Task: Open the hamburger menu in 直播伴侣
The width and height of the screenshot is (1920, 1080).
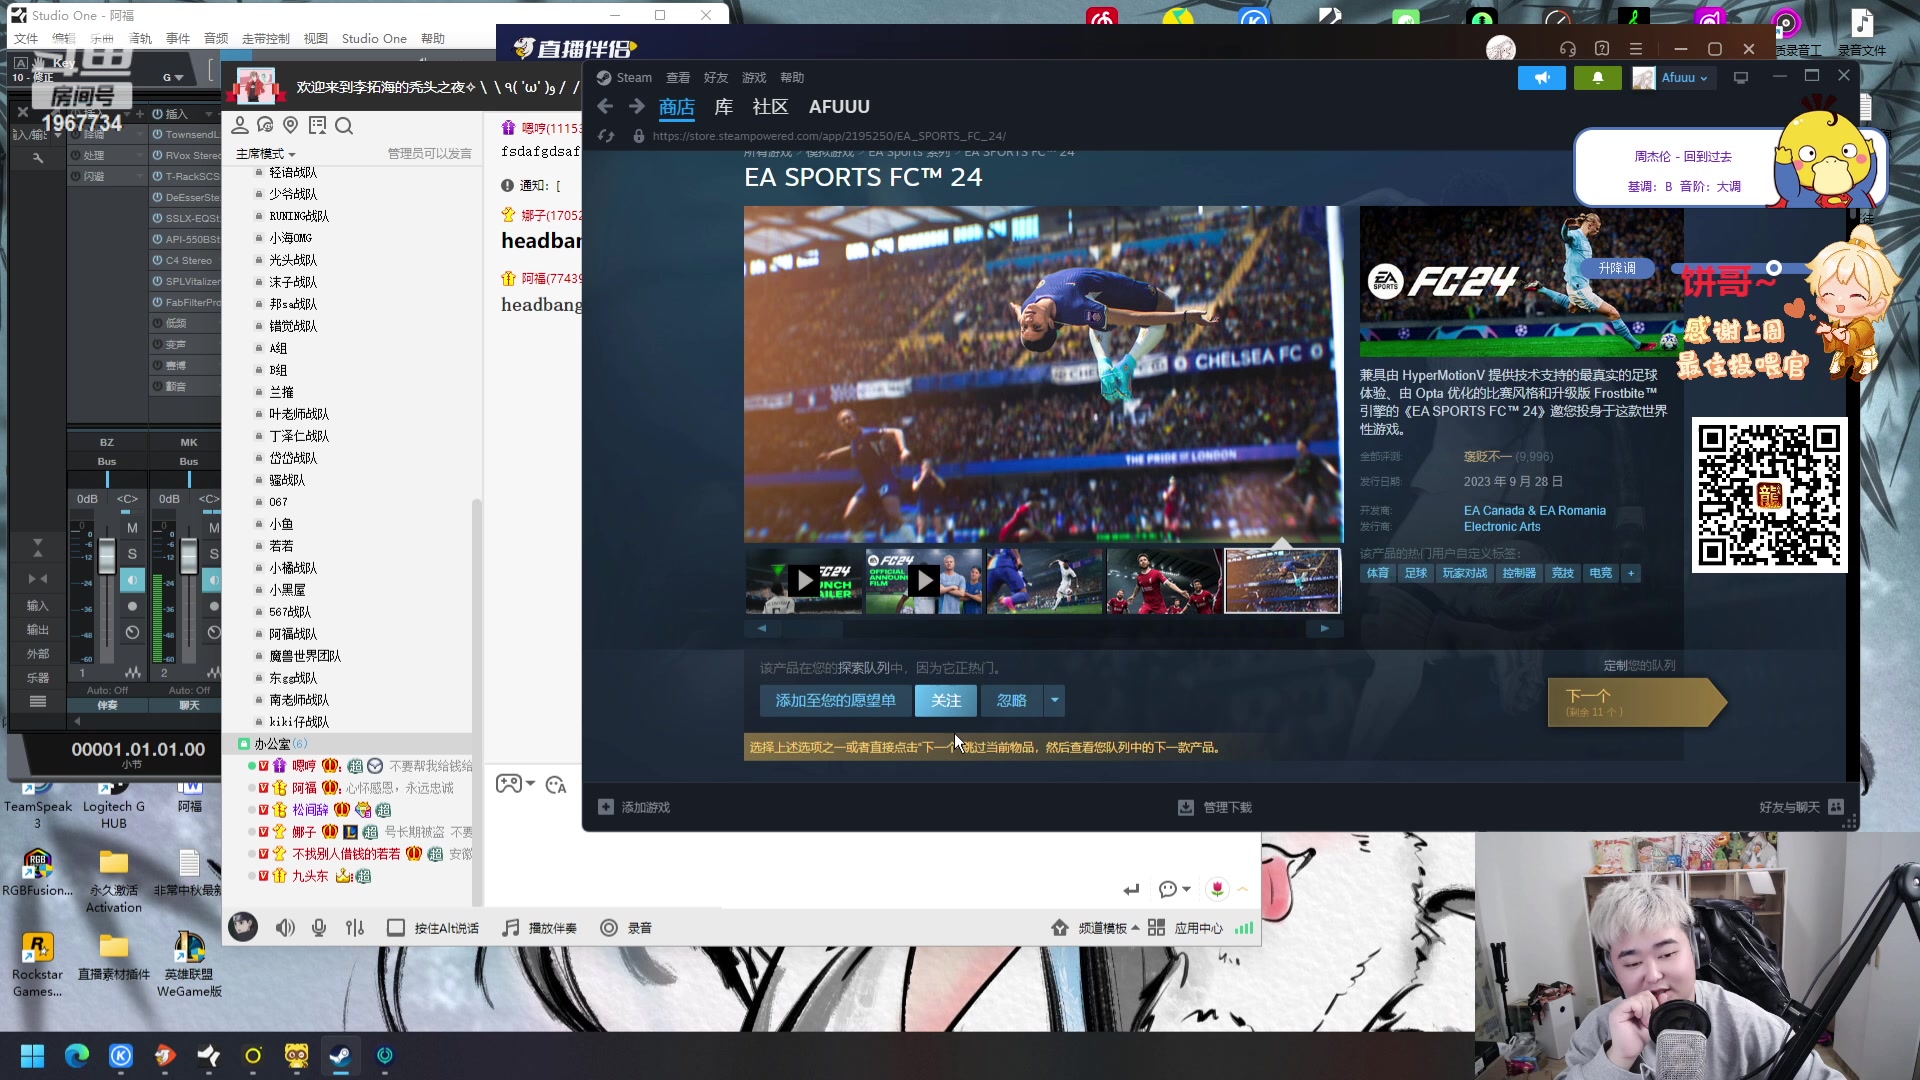Action: click(x=1636, y=49)
